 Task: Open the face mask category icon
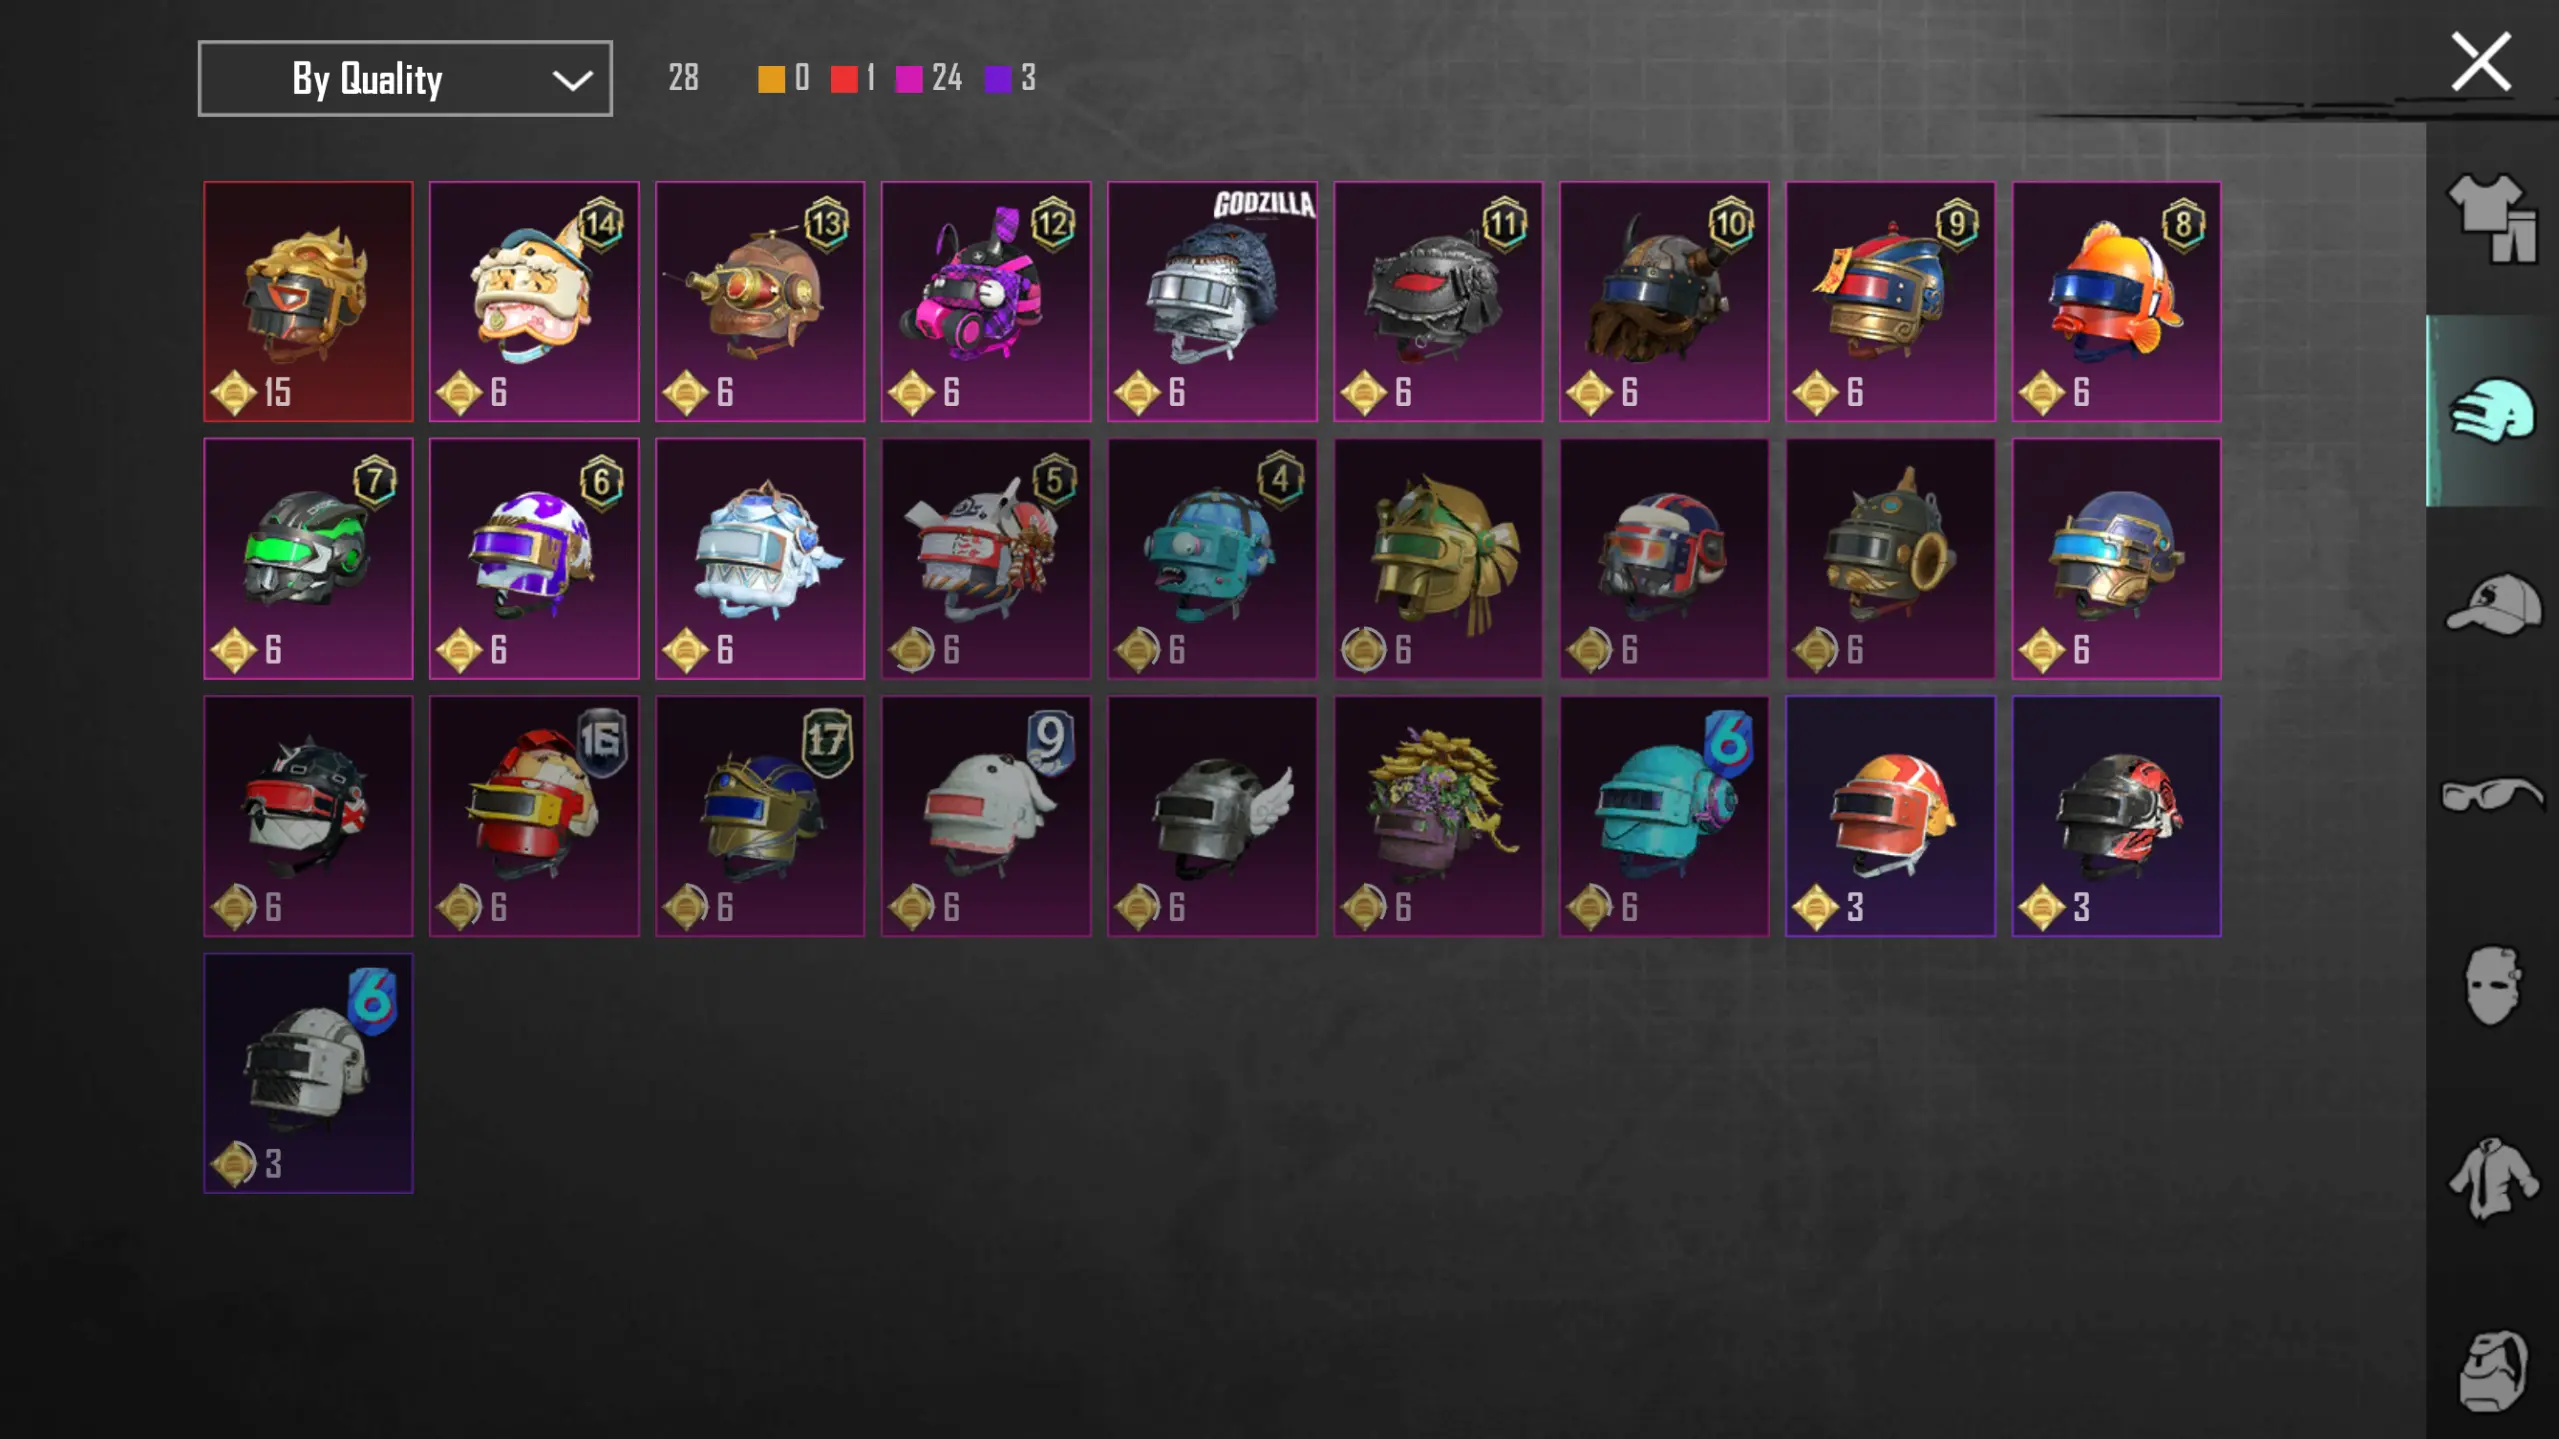click(2491, 986)
